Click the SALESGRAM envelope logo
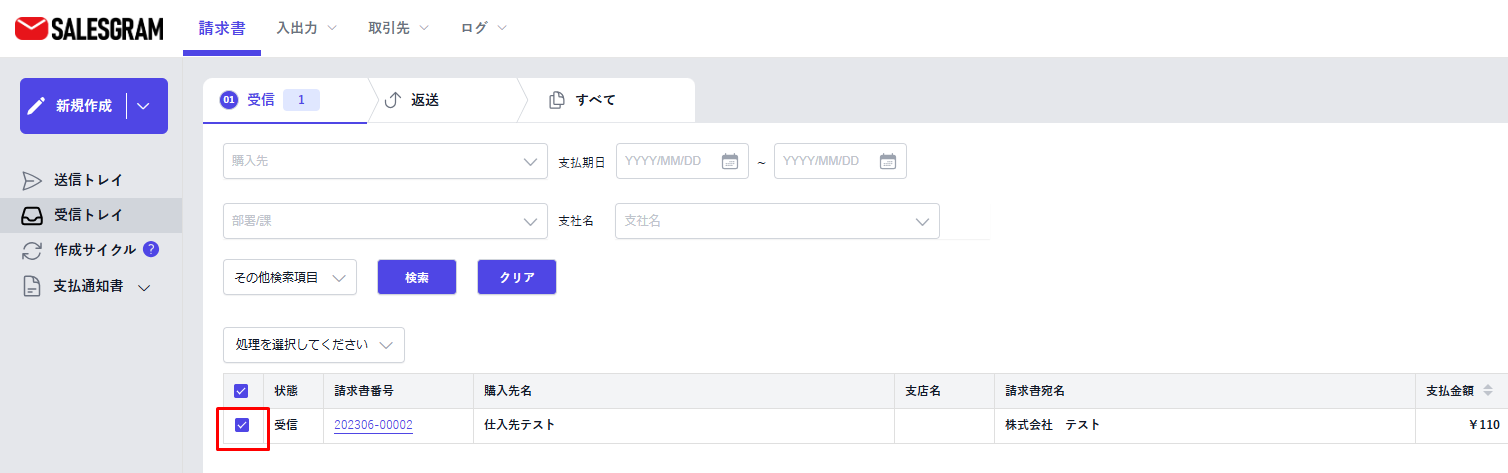 [x=31, y=29]
